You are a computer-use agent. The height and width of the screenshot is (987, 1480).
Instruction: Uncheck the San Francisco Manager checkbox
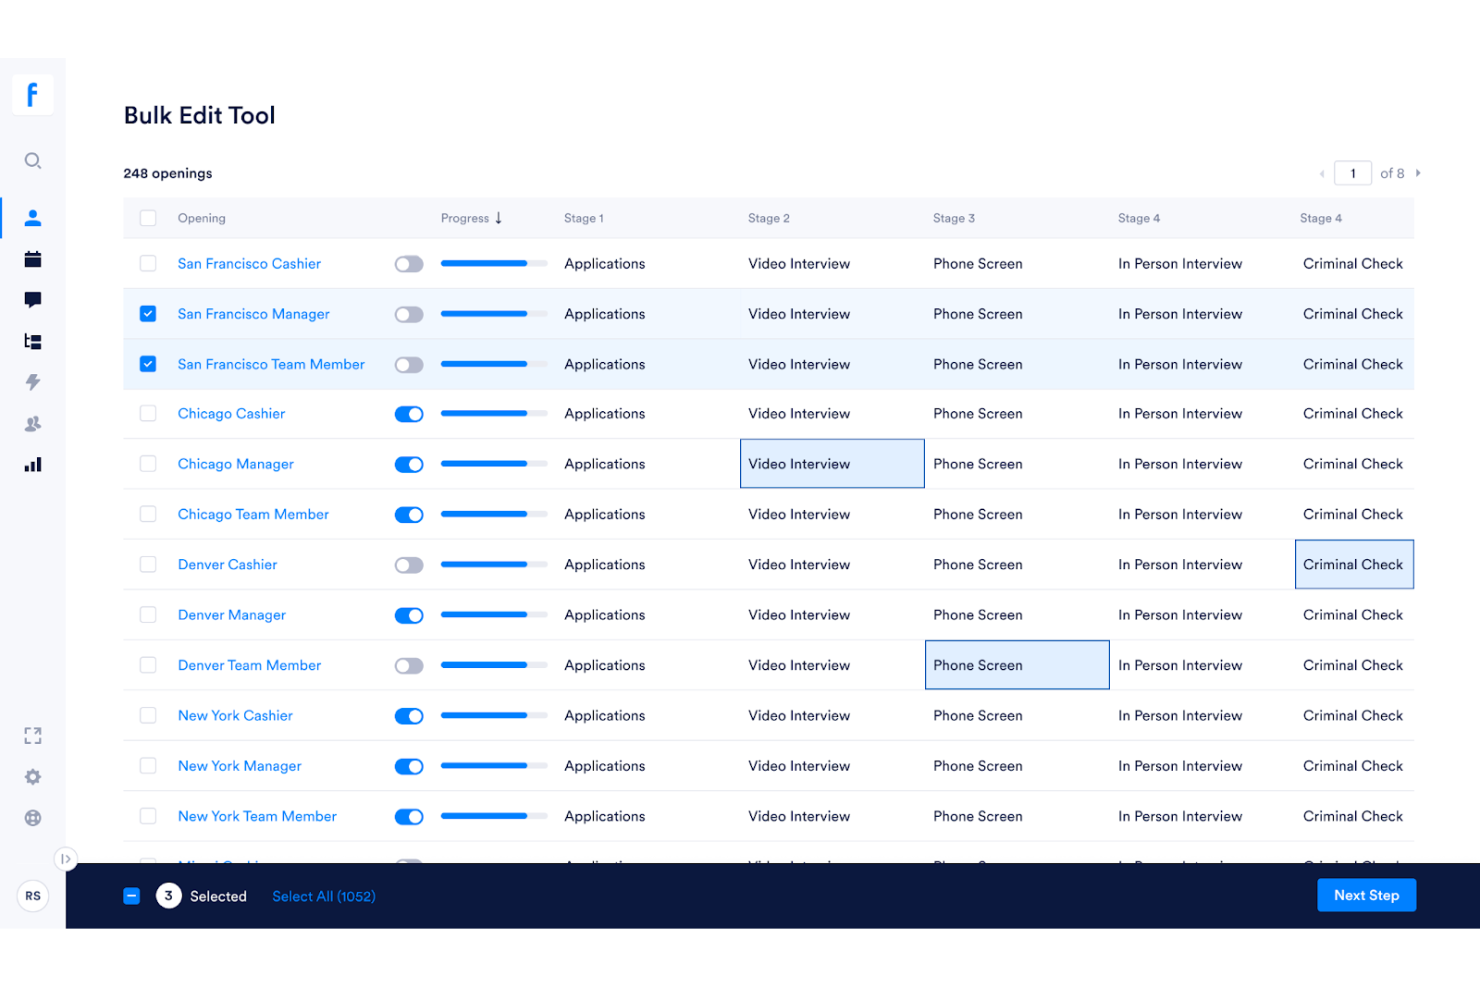(148, 314)
